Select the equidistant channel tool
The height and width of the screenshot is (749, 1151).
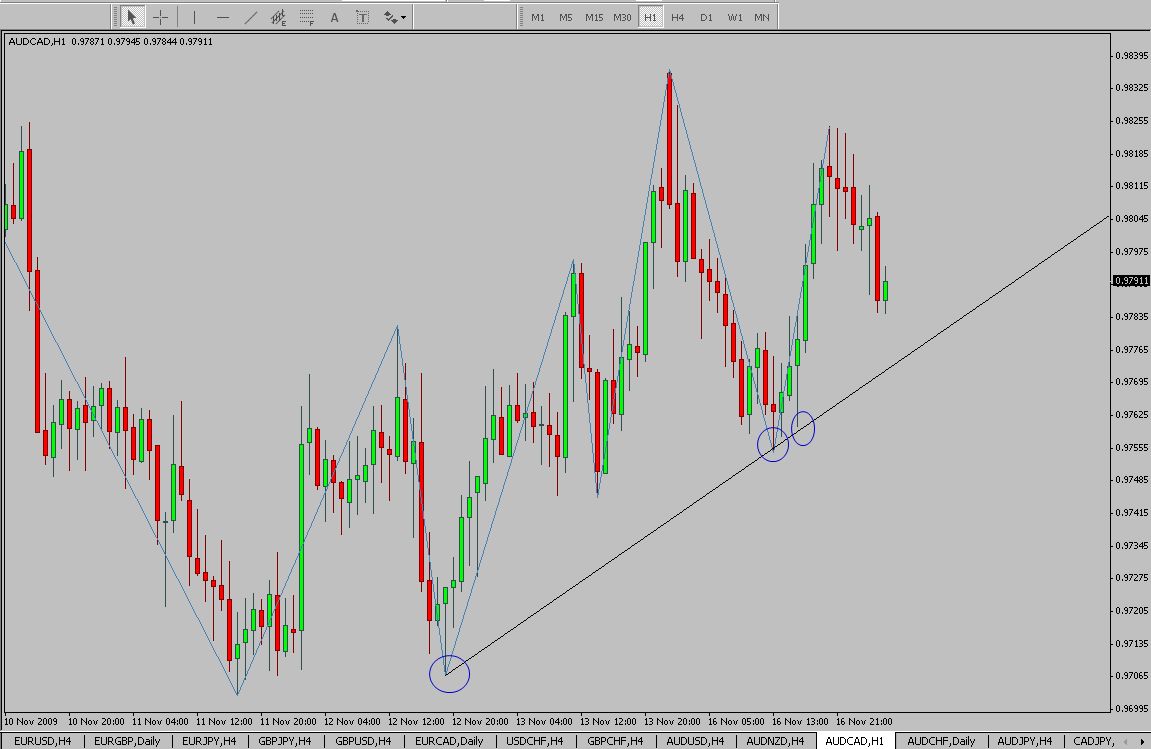pyautogui.click(x=280, y=17)
